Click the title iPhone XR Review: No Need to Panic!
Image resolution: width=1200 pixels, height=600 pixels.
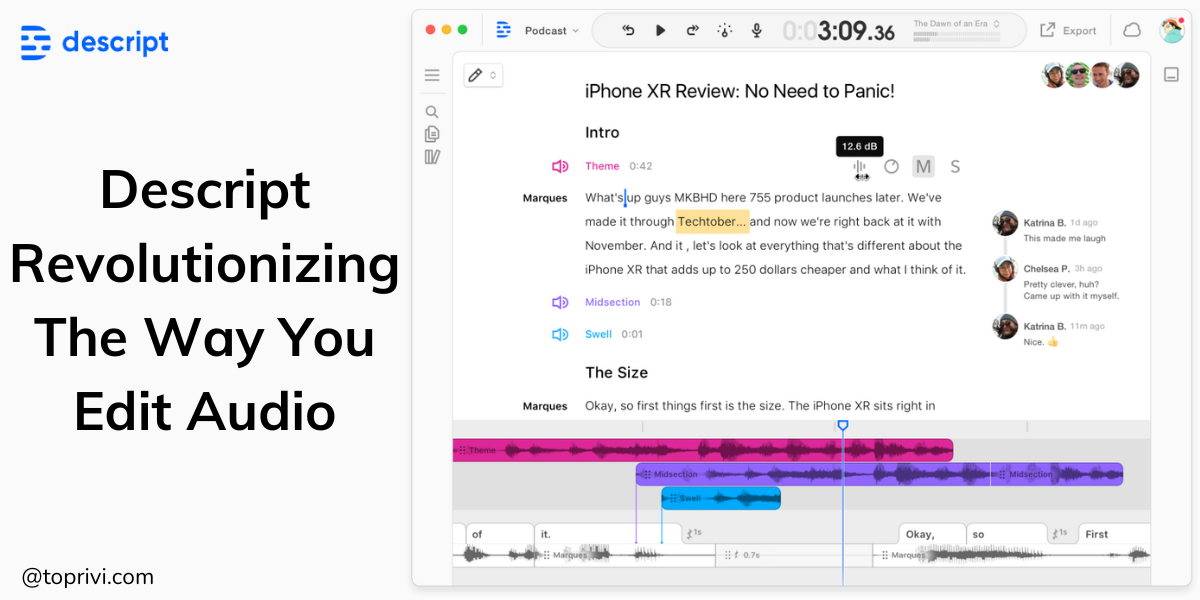tap(740, 91)
